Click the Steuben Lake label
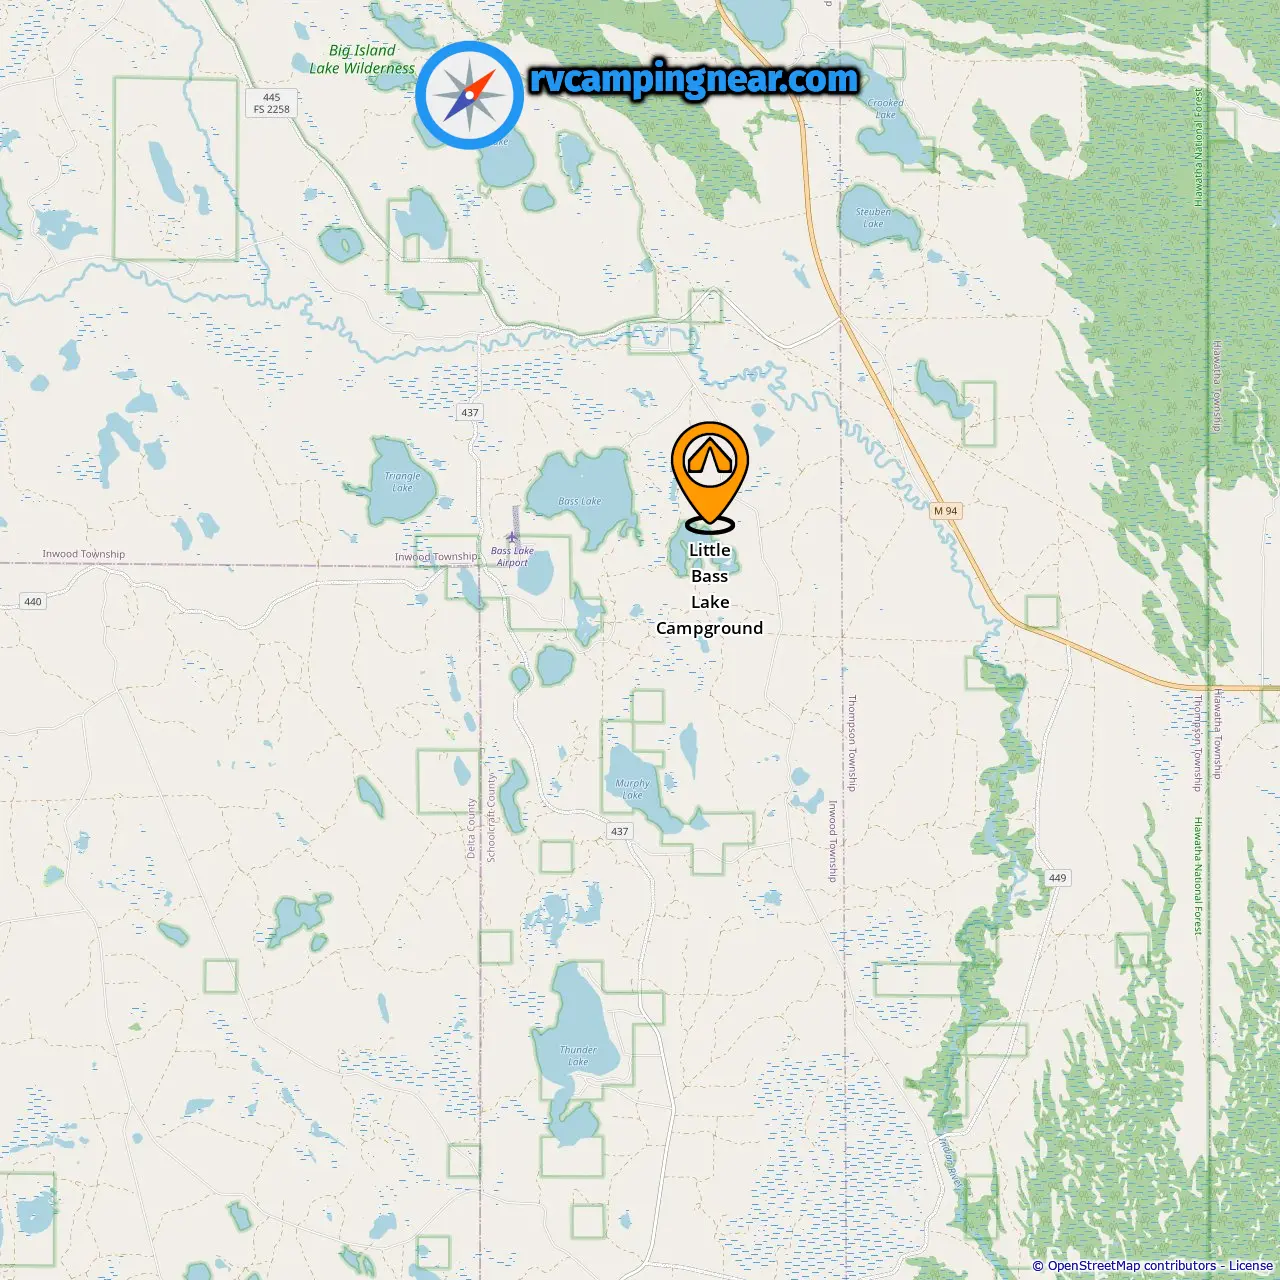This screenshot has width=1280, height=1280. (x=874, y=217)
